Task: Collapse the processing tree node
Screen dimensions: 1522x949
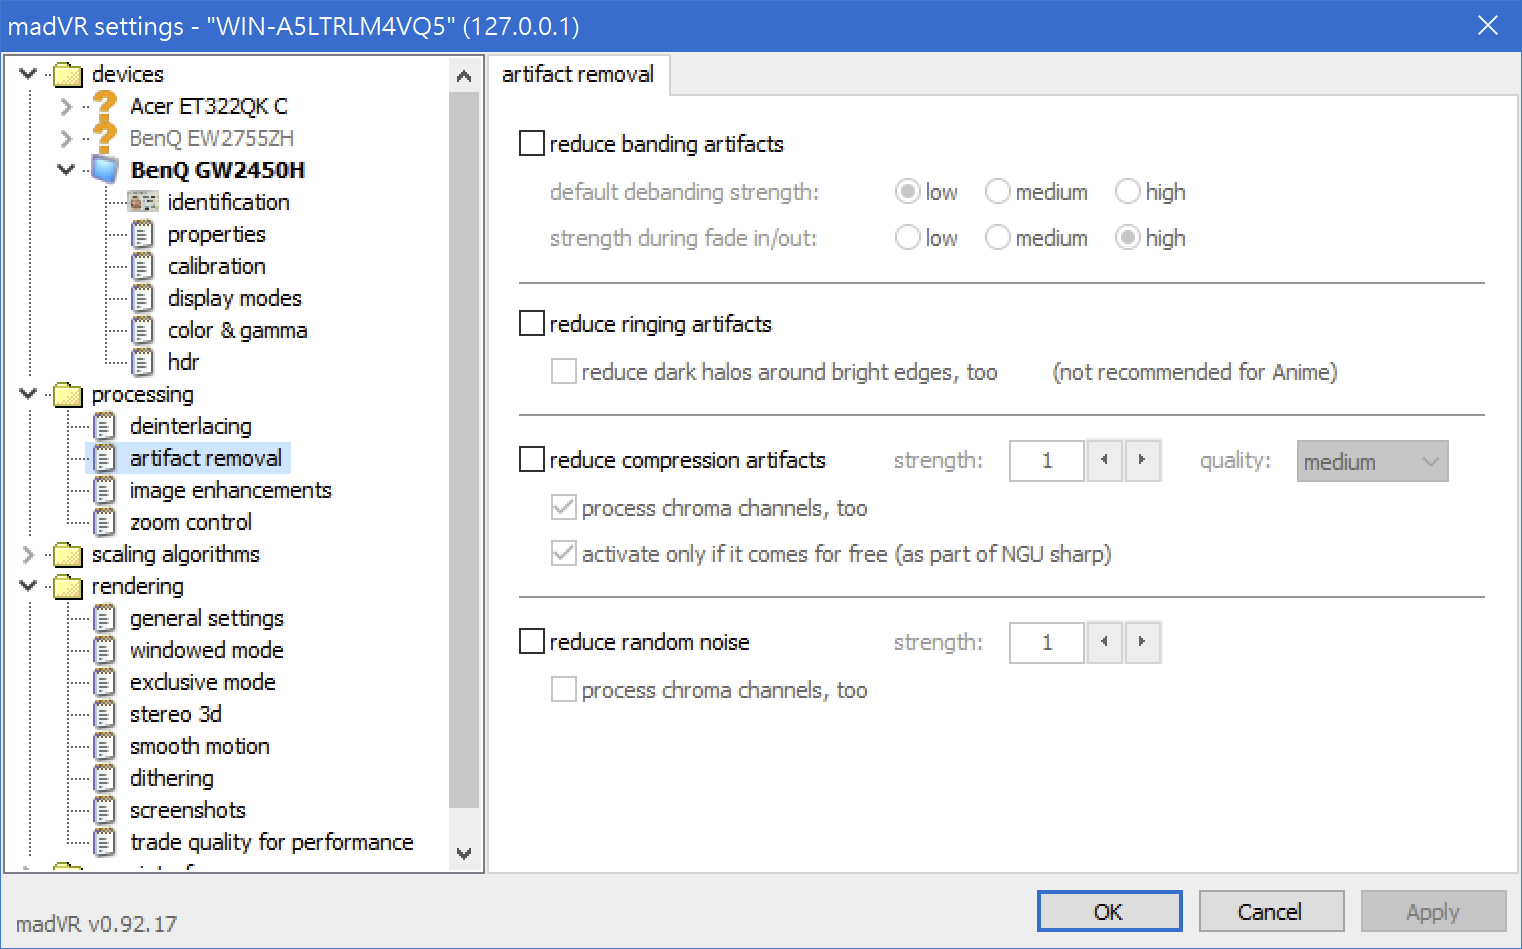Action: click(x=28, y=393)
